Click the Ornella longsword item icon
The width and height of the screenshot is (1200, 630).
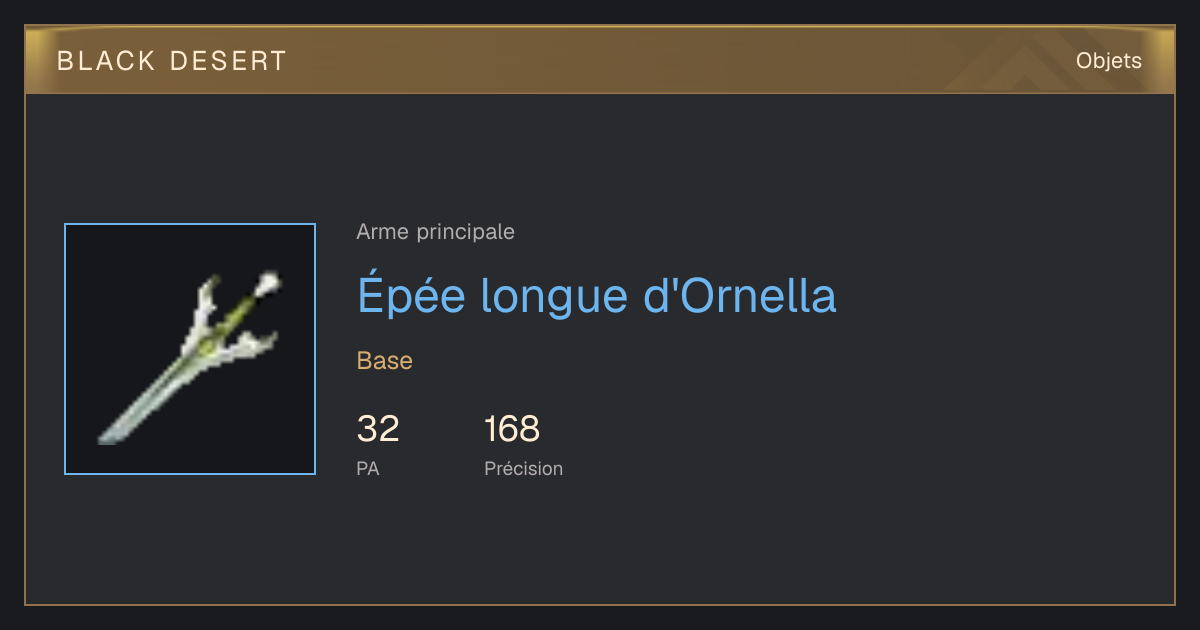[x=190, y=349]
